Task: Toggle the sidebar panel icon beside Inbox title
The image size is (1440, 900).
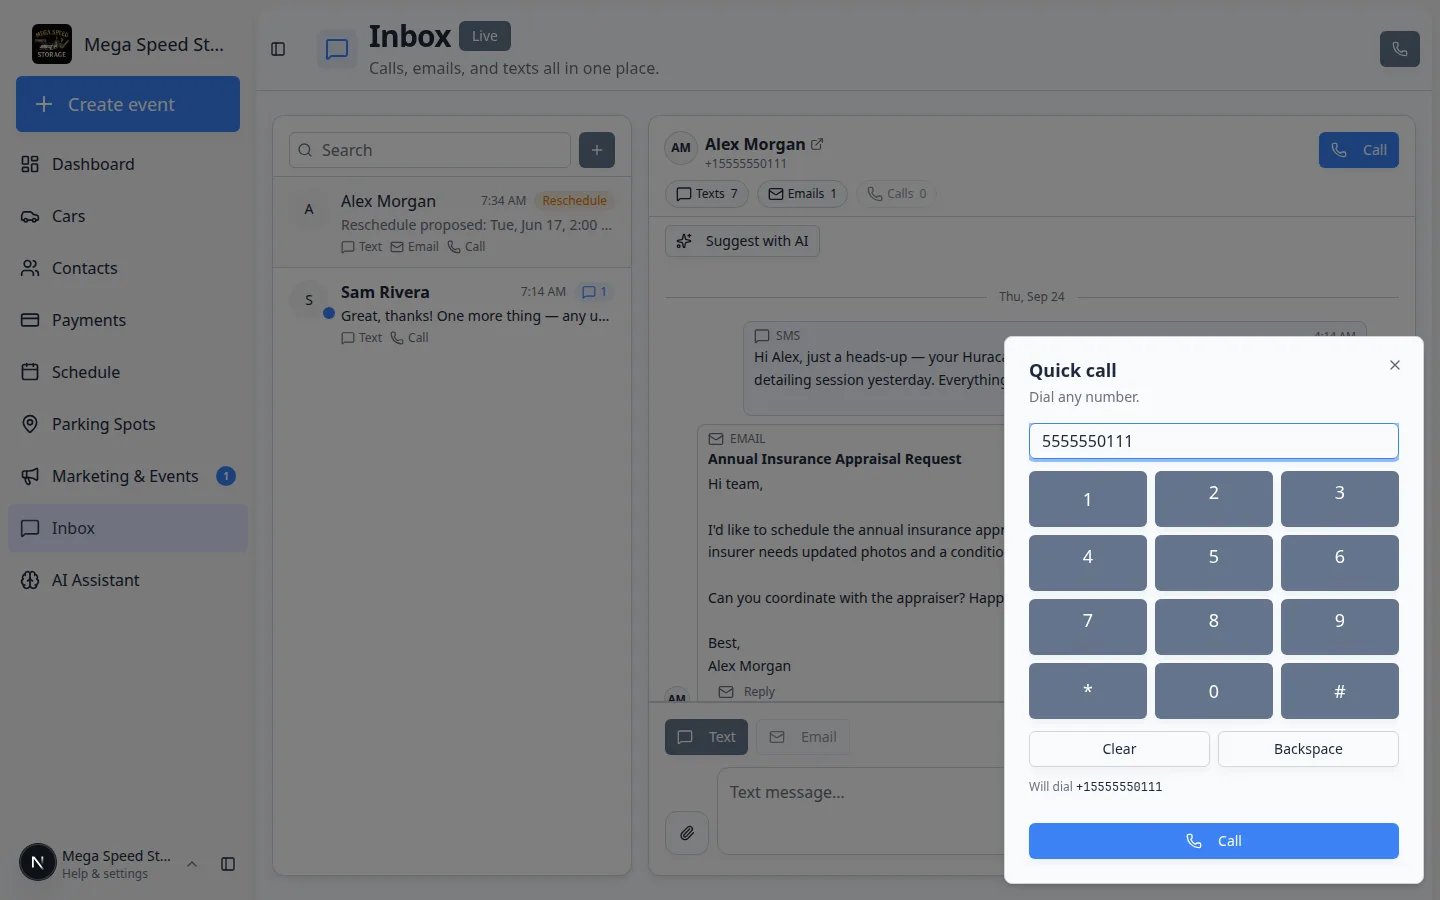Action: click(x=278, y=49)
